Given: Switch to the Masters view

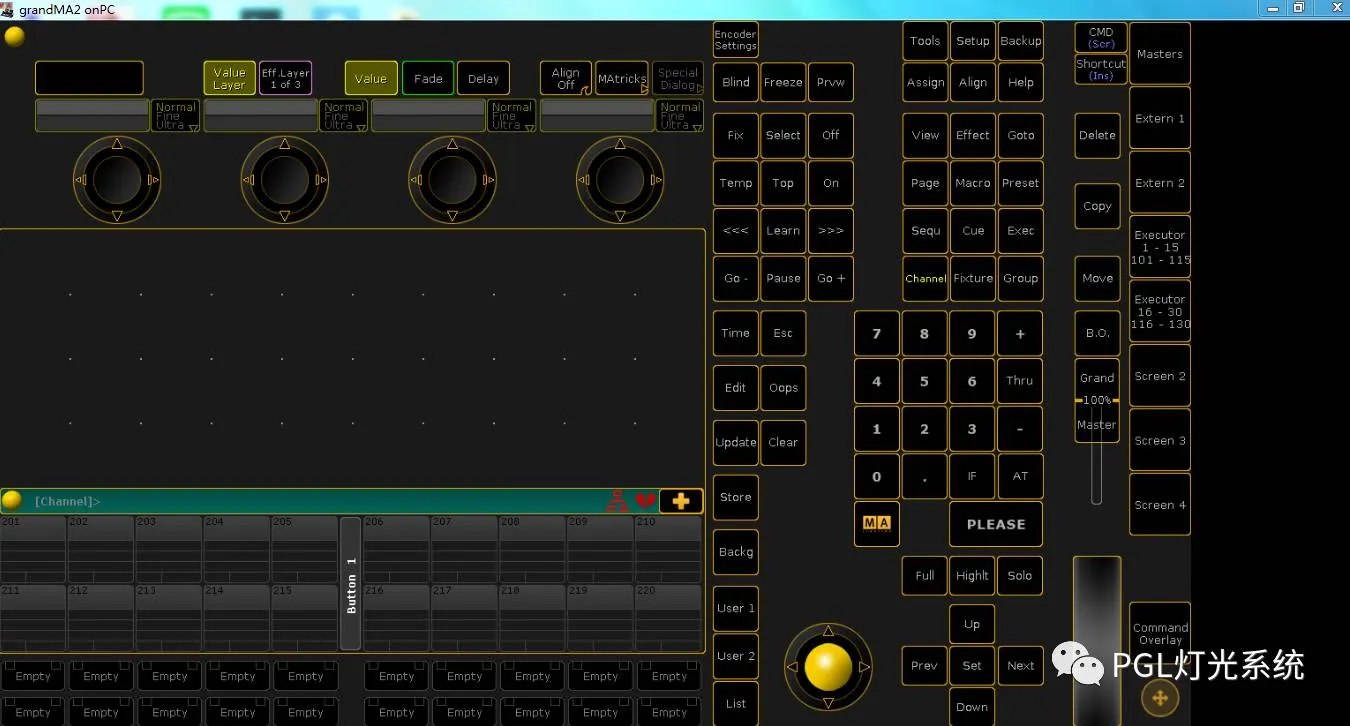Looking at the screenshot, I should click(1160, 54).
